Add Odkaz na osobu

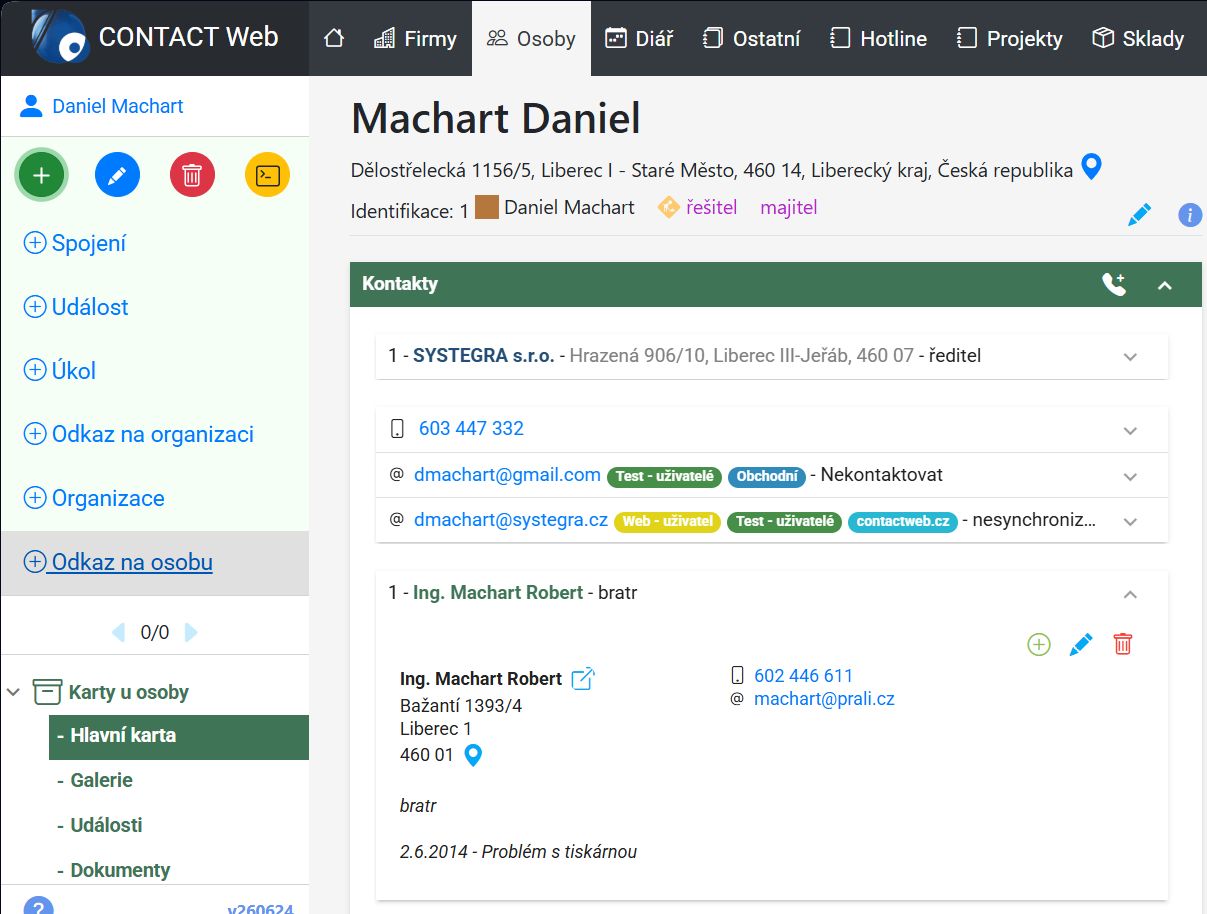pos(118,562)
